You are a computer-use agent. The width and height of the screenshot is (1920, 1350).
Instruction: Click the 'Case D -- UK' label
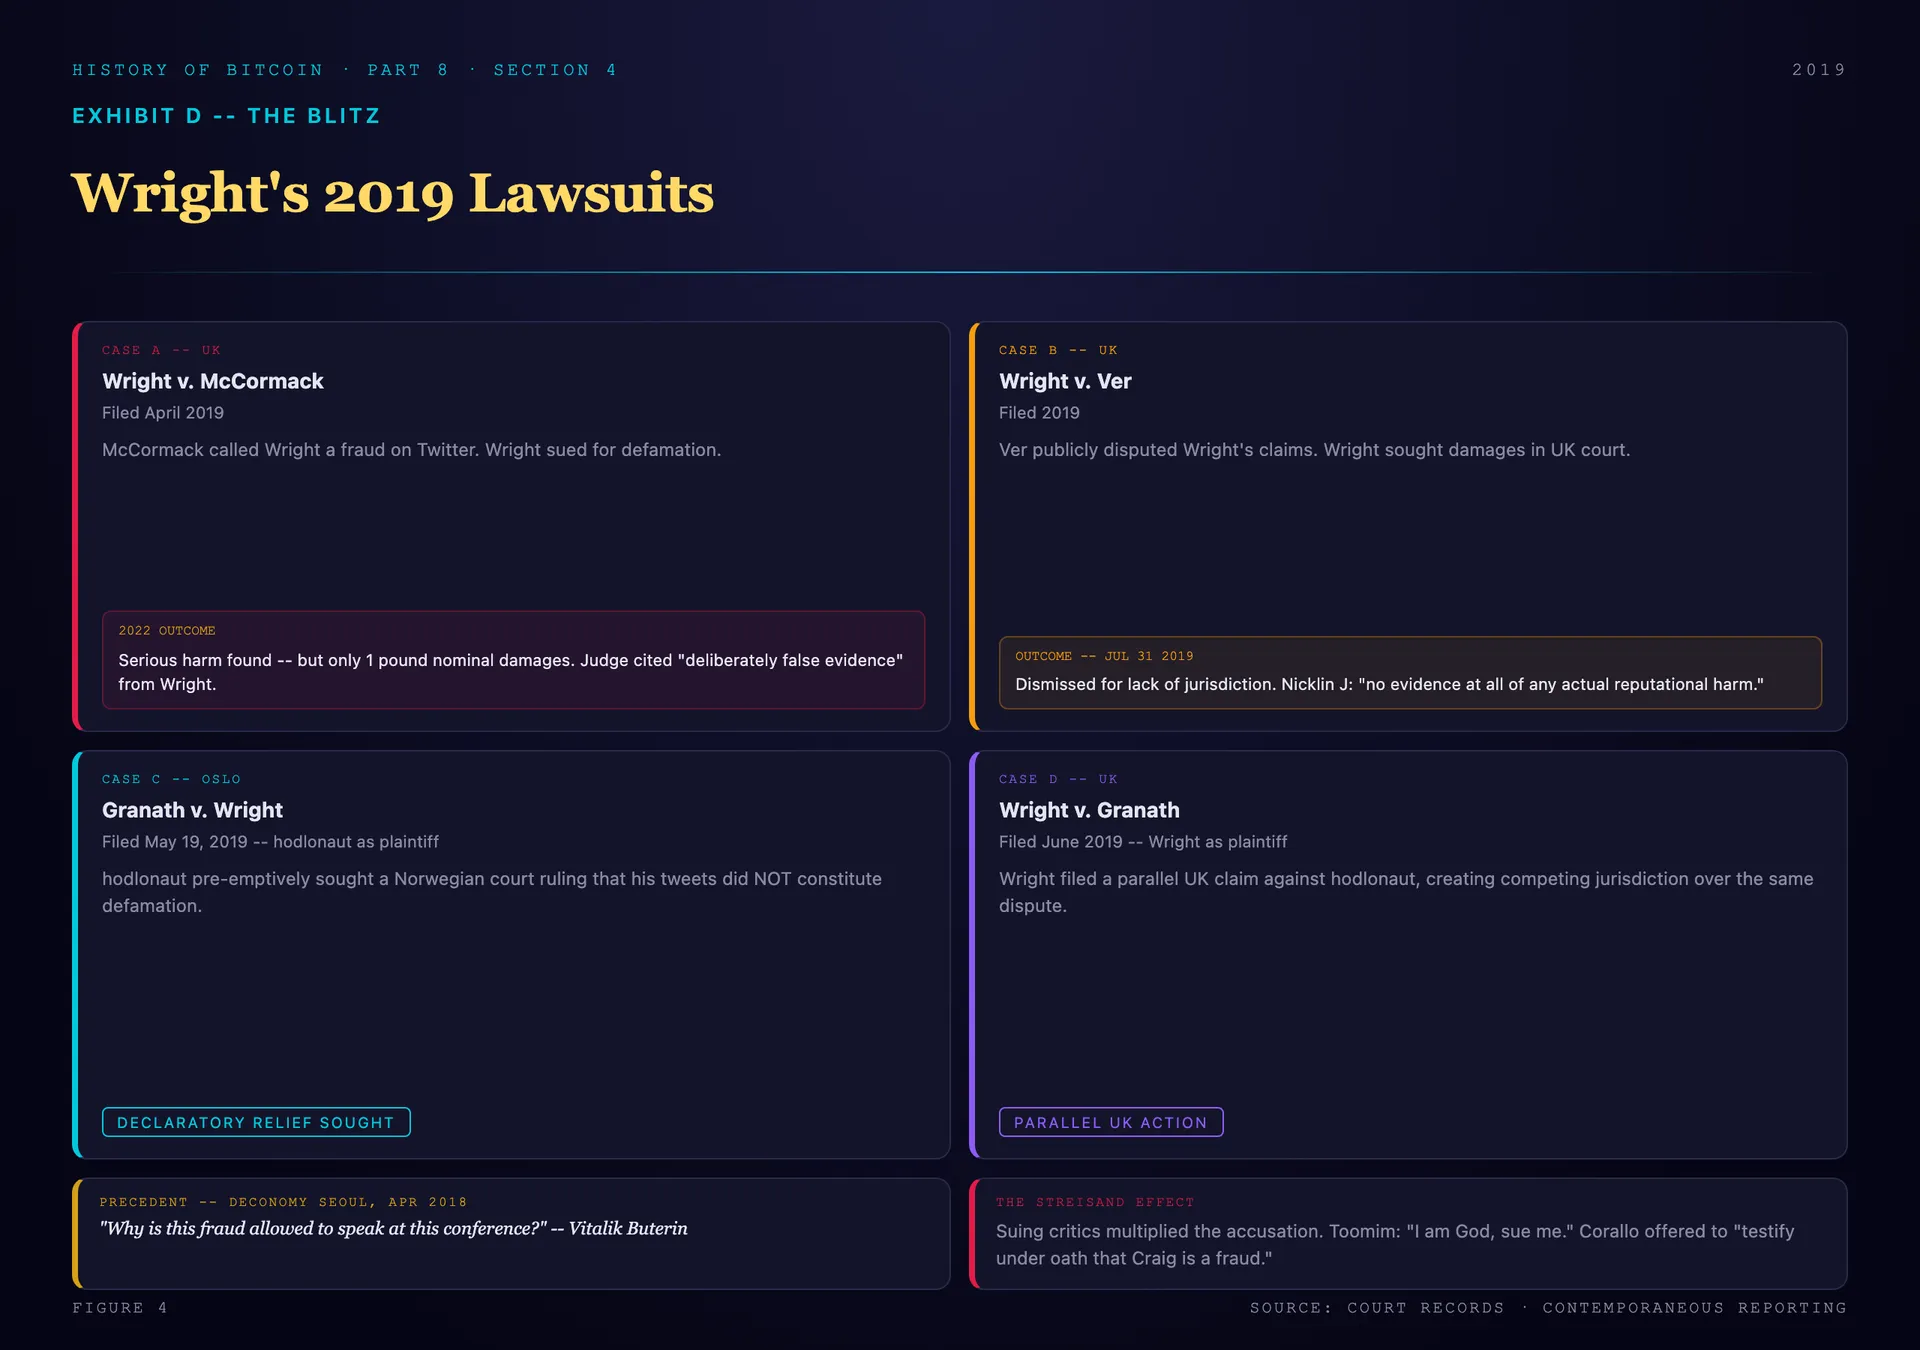pos(1058,779)
